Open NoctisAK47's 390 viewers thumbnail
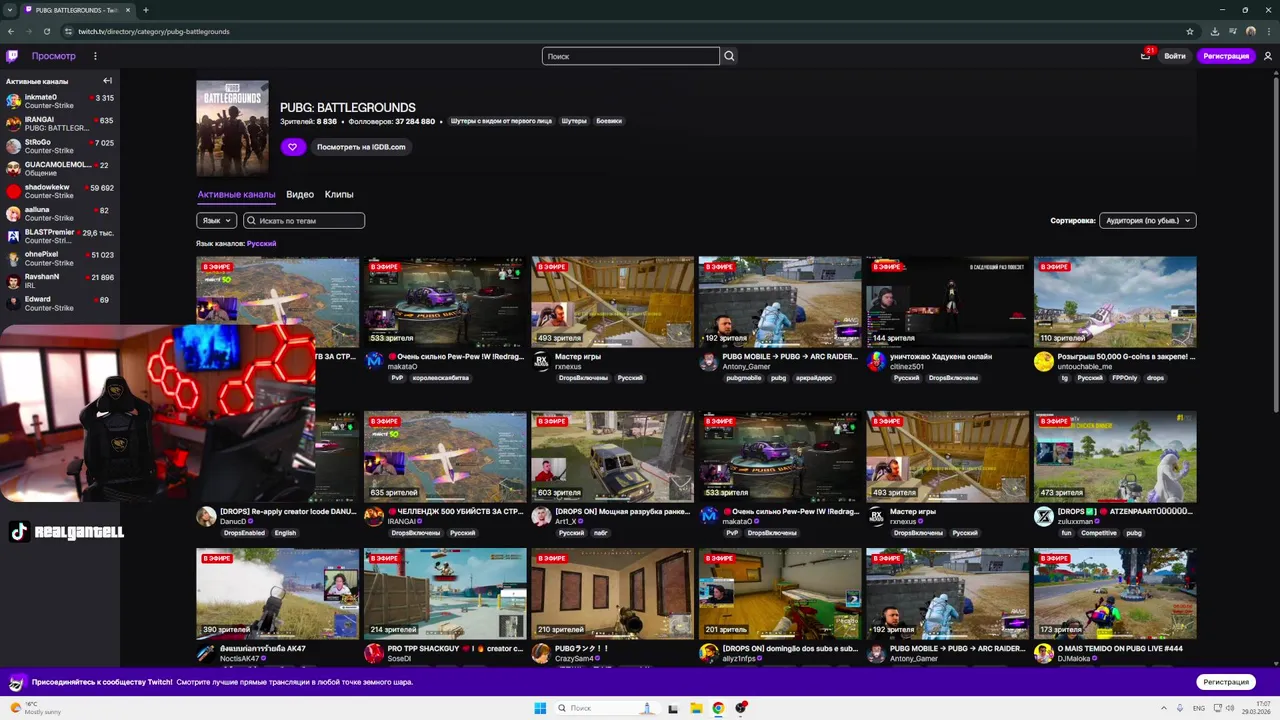Viewport: 1280px width, 720px height. [277, 593]
